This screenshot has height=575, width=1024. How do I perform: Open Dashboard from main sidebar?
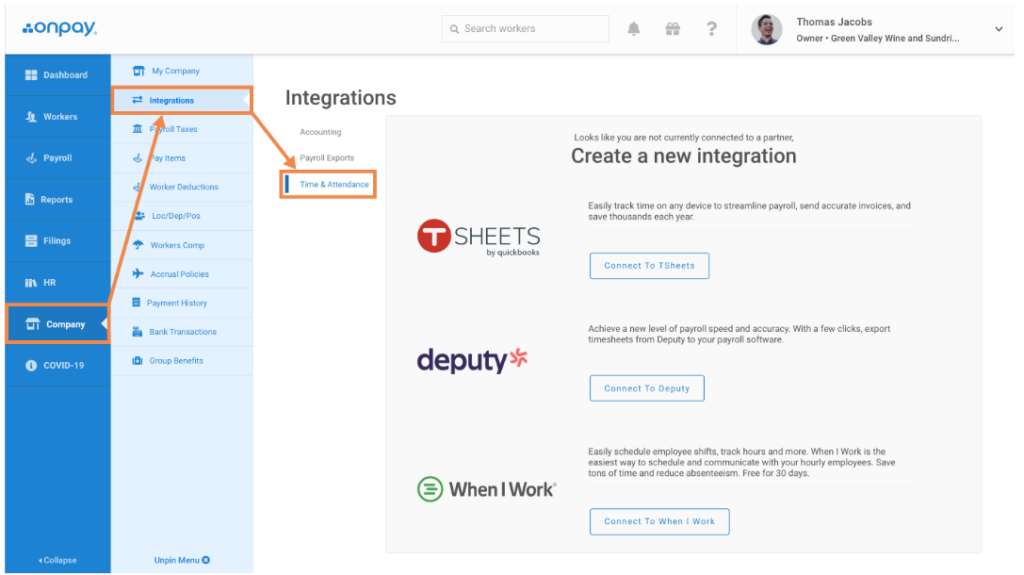click(x=57, y=75)
